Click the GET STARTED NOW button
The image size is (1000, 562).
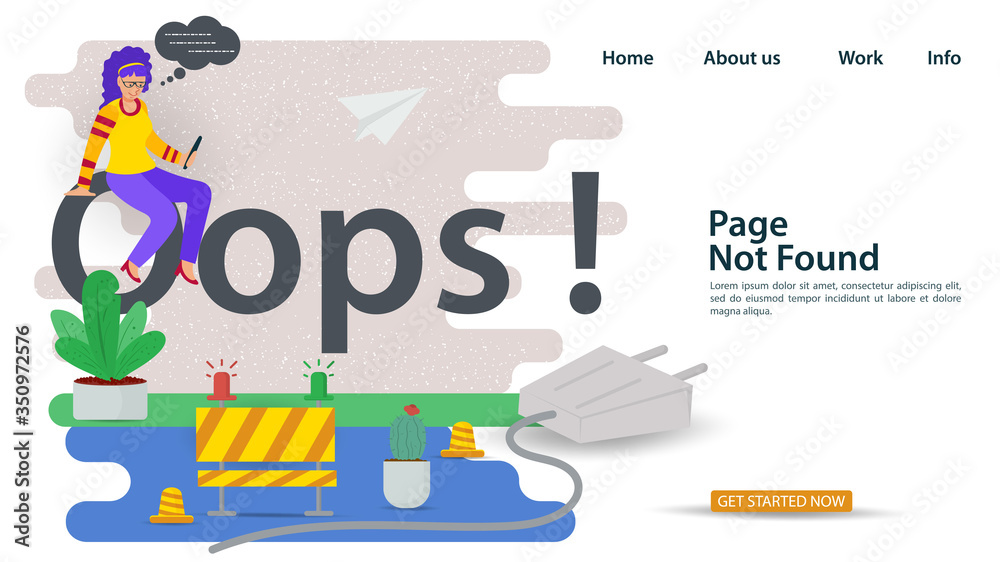(781, 501)
